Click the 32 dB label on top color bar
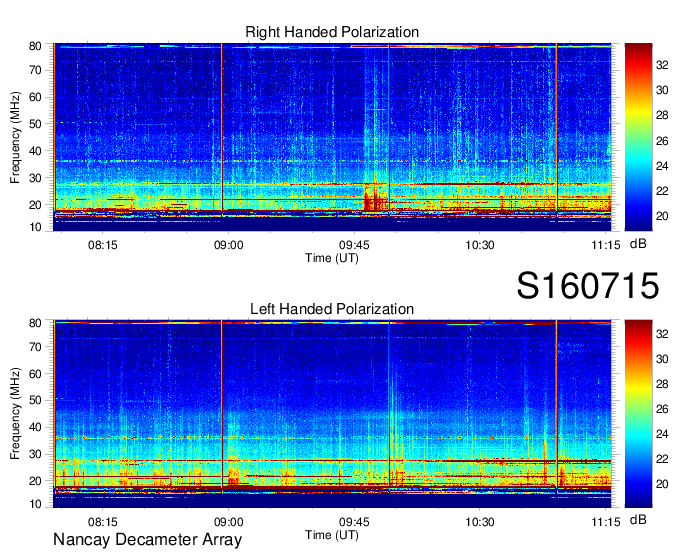Viewport: 680px width, 552px height. click(662, 65)
